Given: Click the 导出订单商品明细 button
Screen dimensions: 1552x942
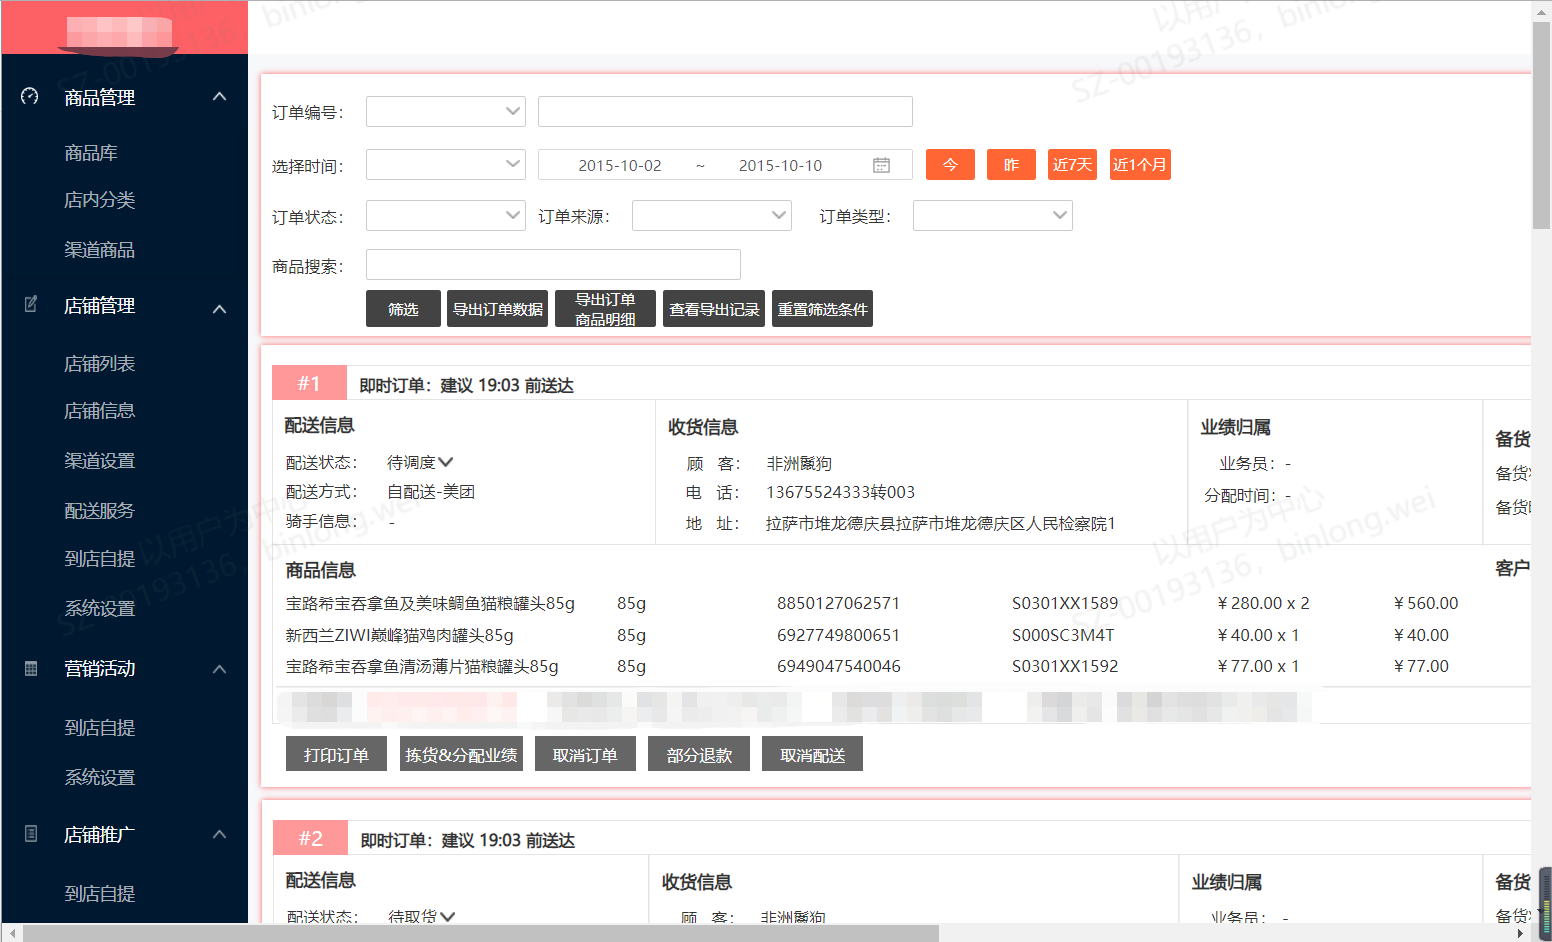Looking at the screenshot, I should click(x=605, y=309).
